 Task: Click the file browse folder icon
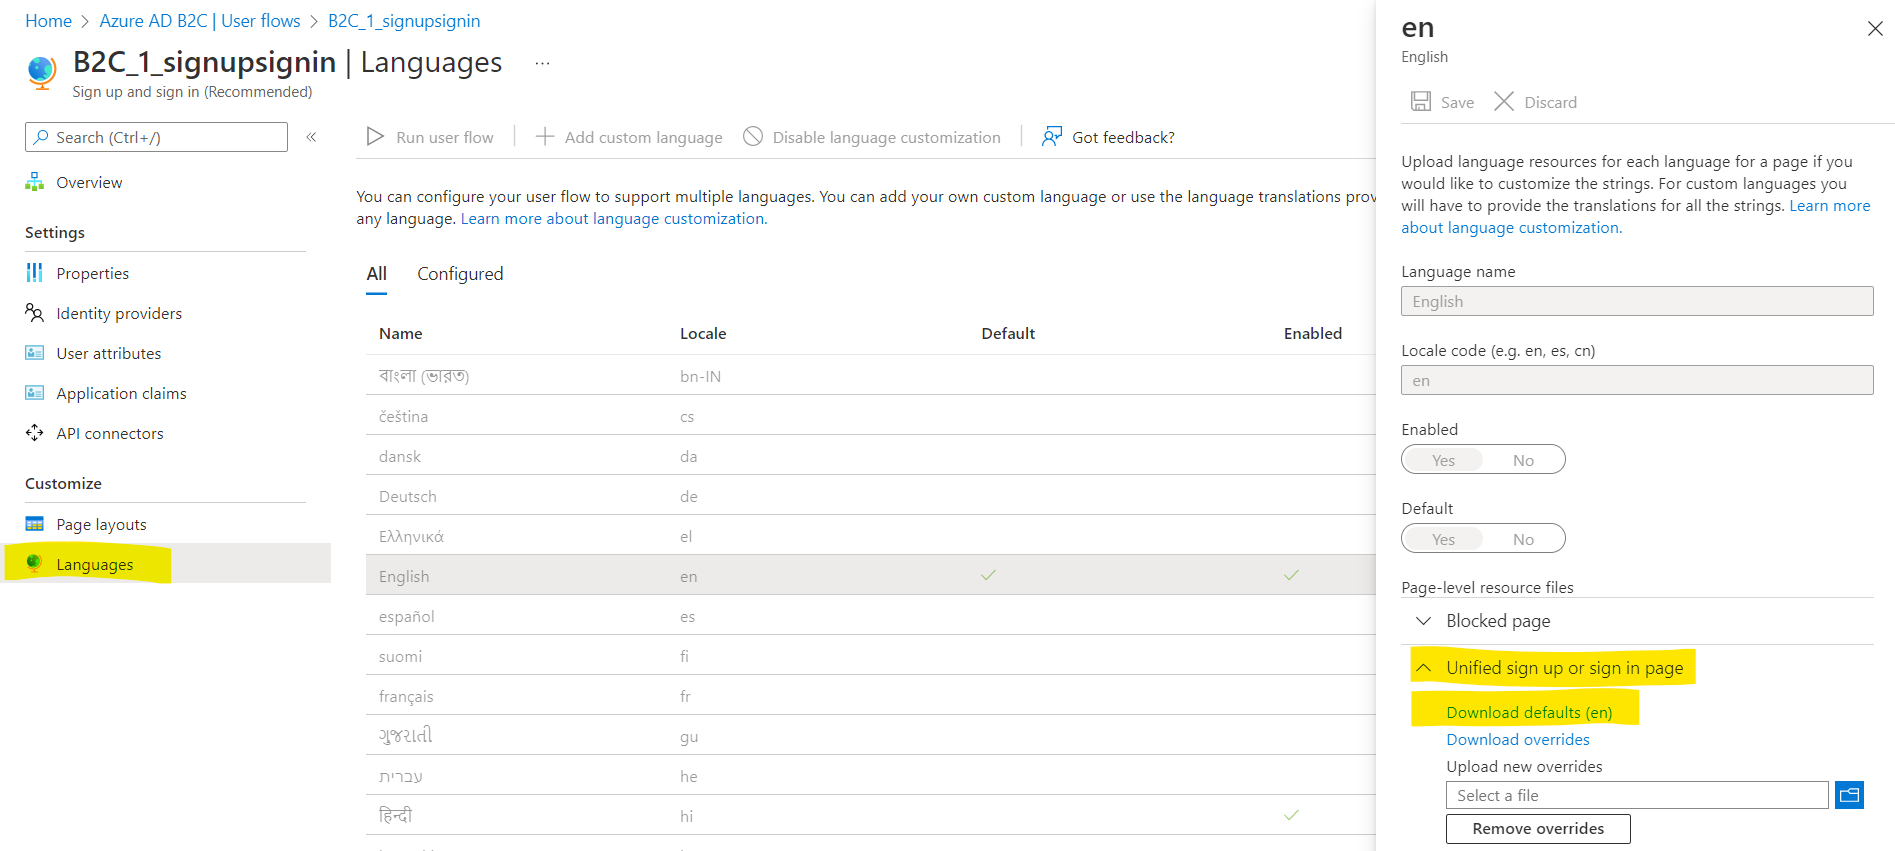tap(1850, 795)
